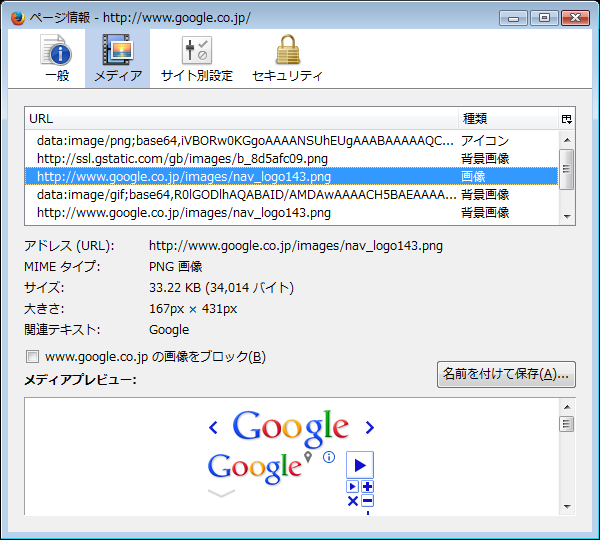Screen dimensions: 600x540
Task: Click the 名前を付けて保存 (Save As) button
Action: tap(506, 374)
